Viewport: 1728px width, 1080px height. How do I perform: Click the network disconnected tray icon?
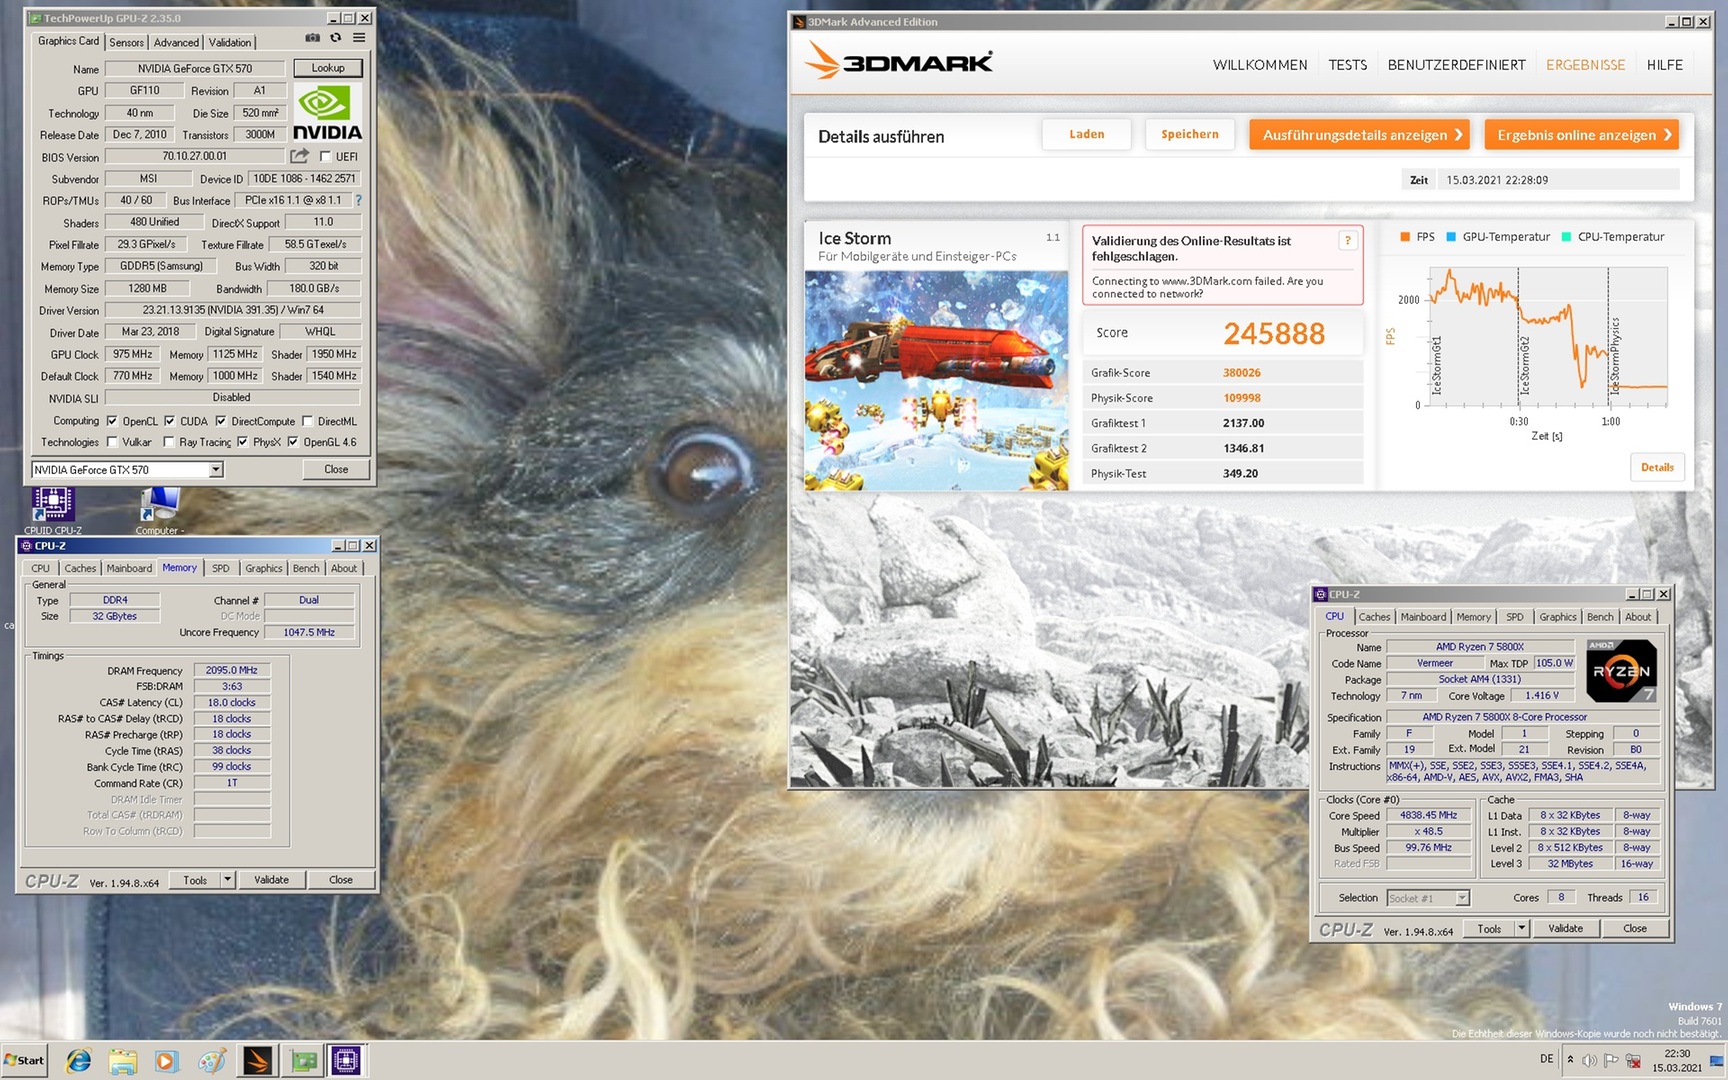[x=1633, y=1061]
